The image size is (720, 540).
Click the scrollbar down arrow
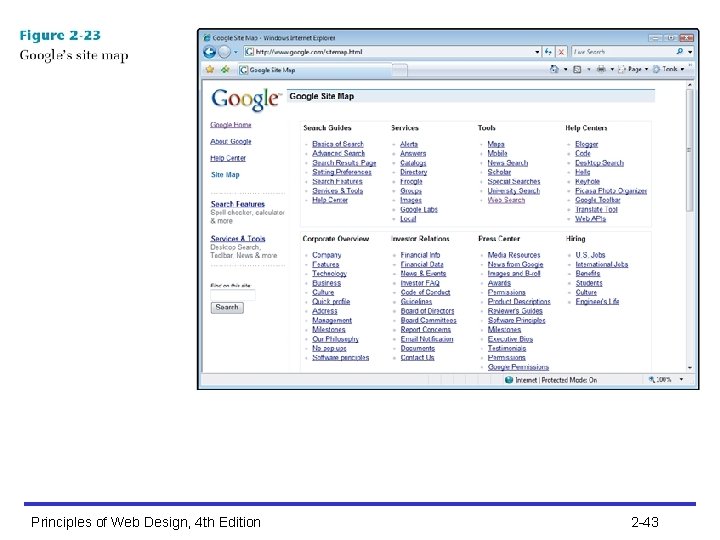point(689,368)
